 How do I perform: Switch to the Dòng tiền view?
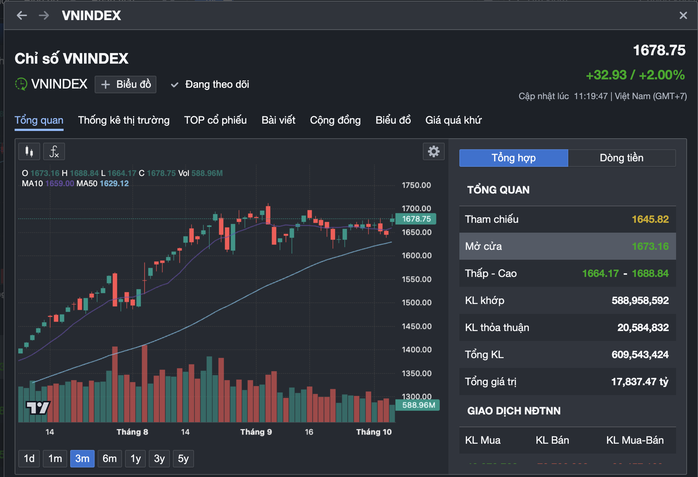tap(621, 158)
